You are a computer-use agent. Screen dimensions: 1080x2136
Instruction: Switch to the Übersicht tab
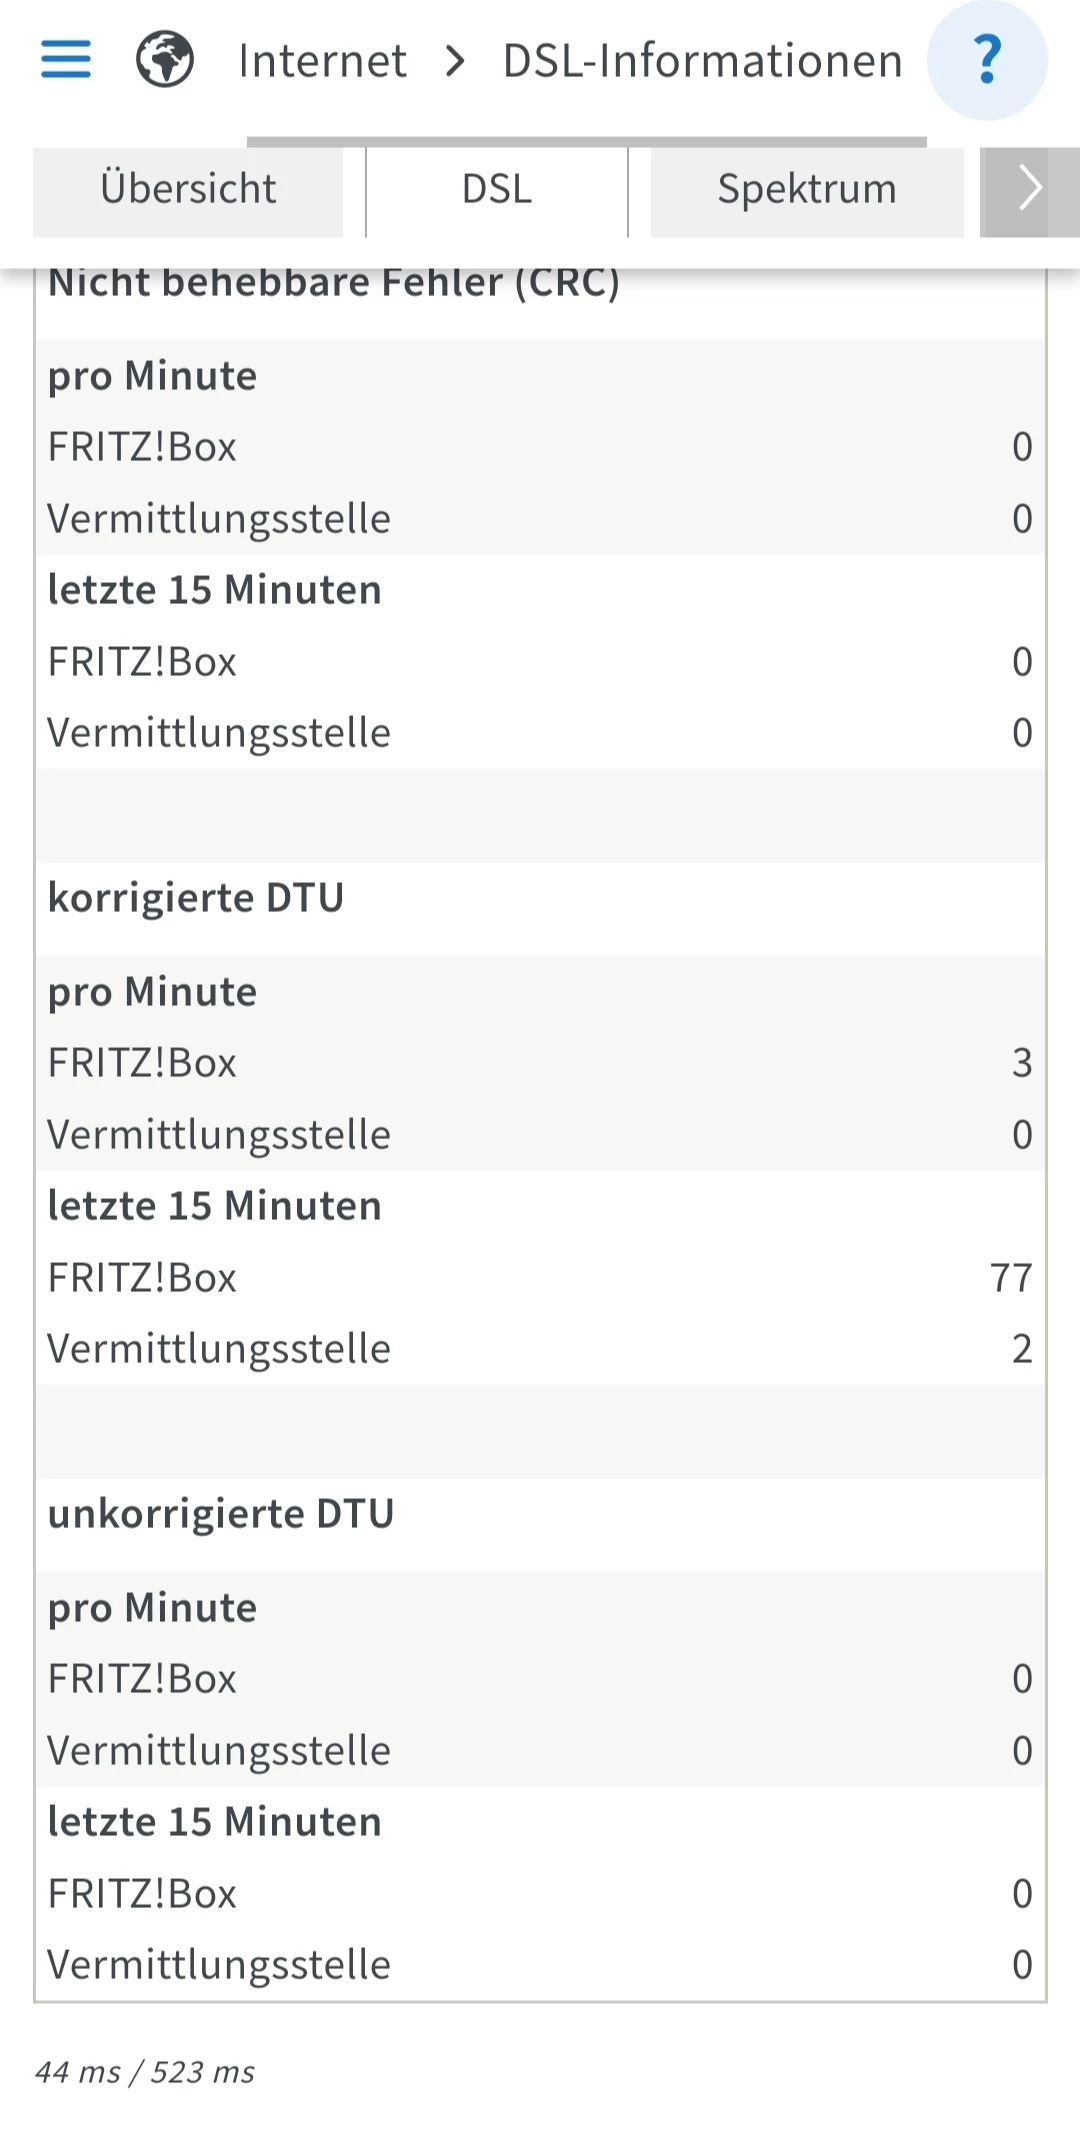[x=188, y=190]
